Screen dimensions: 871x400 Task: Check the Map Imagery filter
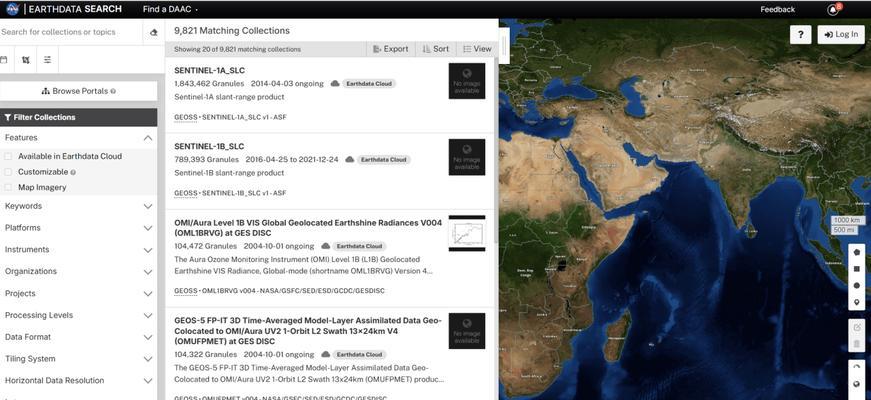coord(8,188)
